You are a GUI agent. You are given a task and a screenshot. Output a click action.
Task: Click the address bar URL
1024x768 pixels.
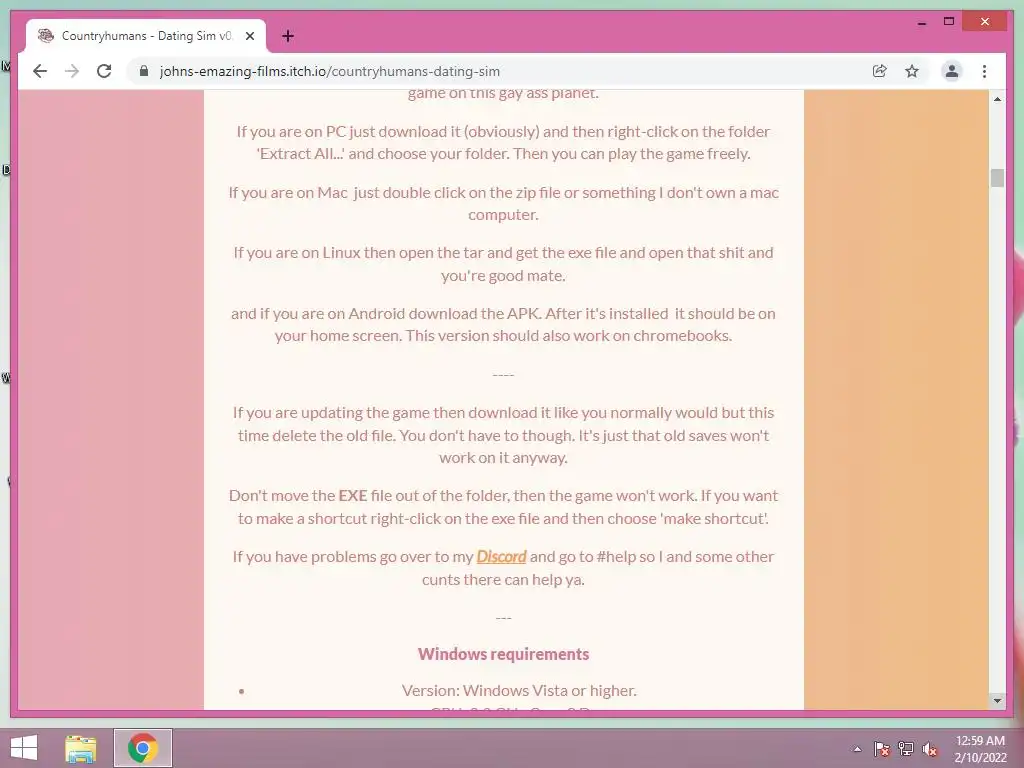coord(330,71)
